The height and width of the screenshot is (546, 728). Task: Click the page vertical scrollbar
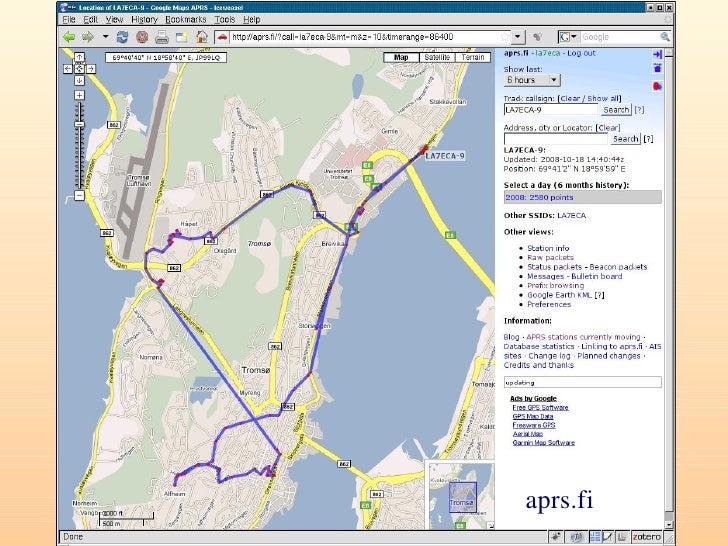(x=669, y=288)
